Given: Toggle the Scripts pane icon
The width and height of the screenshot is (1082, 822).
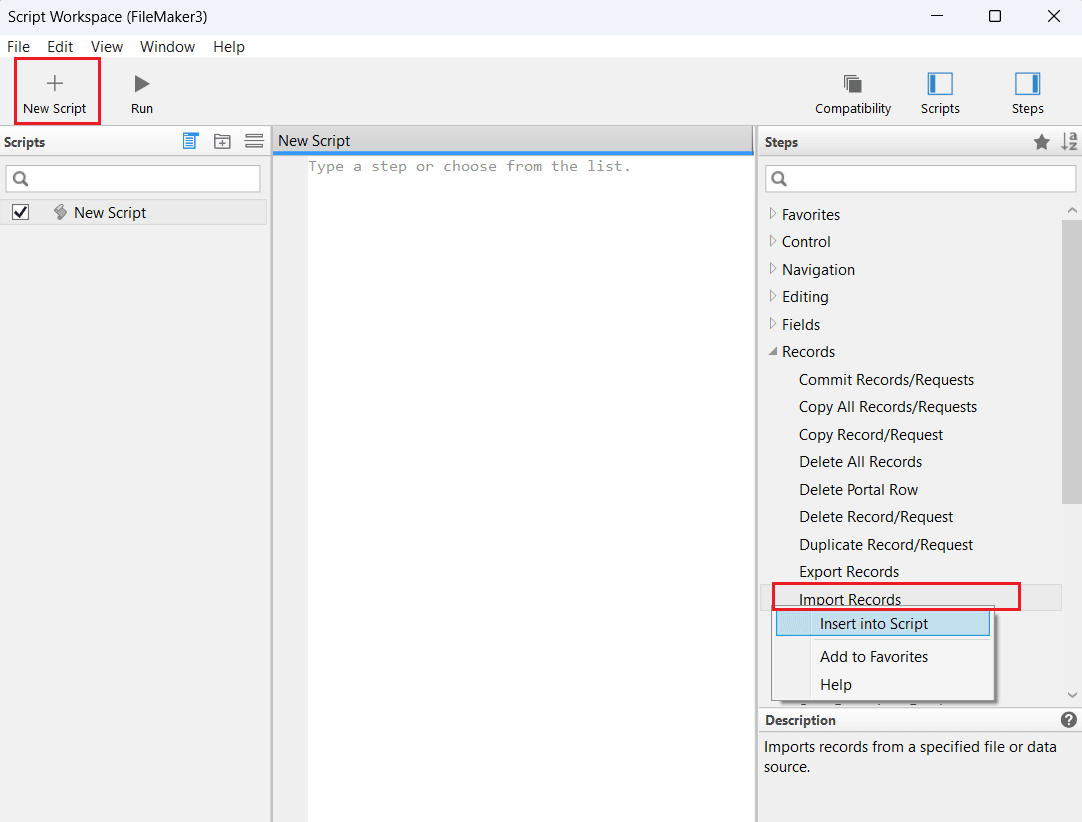Looking at the screenshot, I should [x=940, y=84].
